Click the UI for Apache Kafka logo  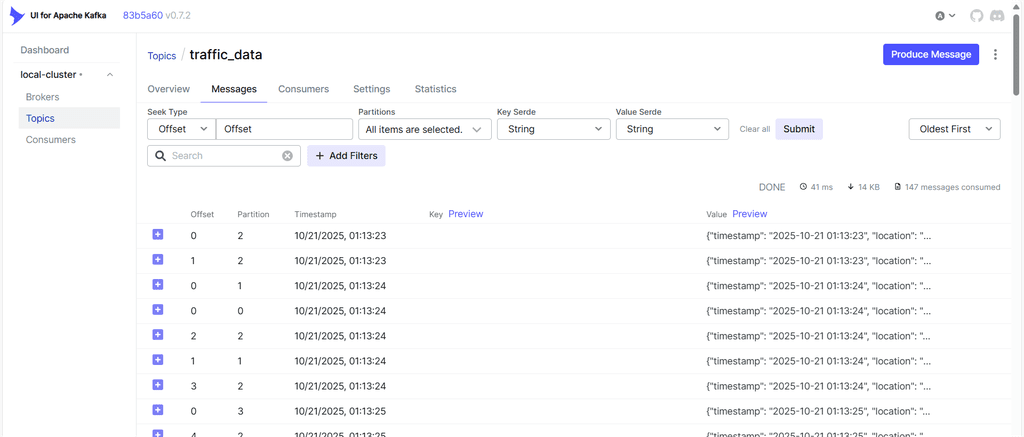(x=17, y=16)
